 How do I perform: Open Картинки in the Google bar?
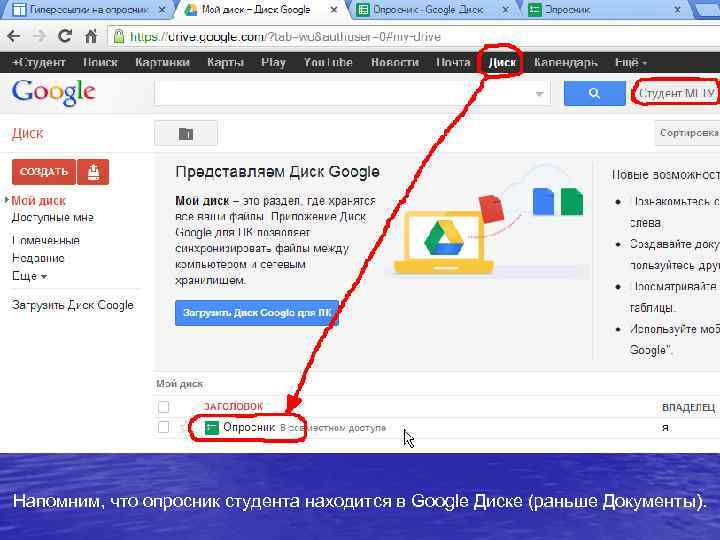tap(162, 62)
